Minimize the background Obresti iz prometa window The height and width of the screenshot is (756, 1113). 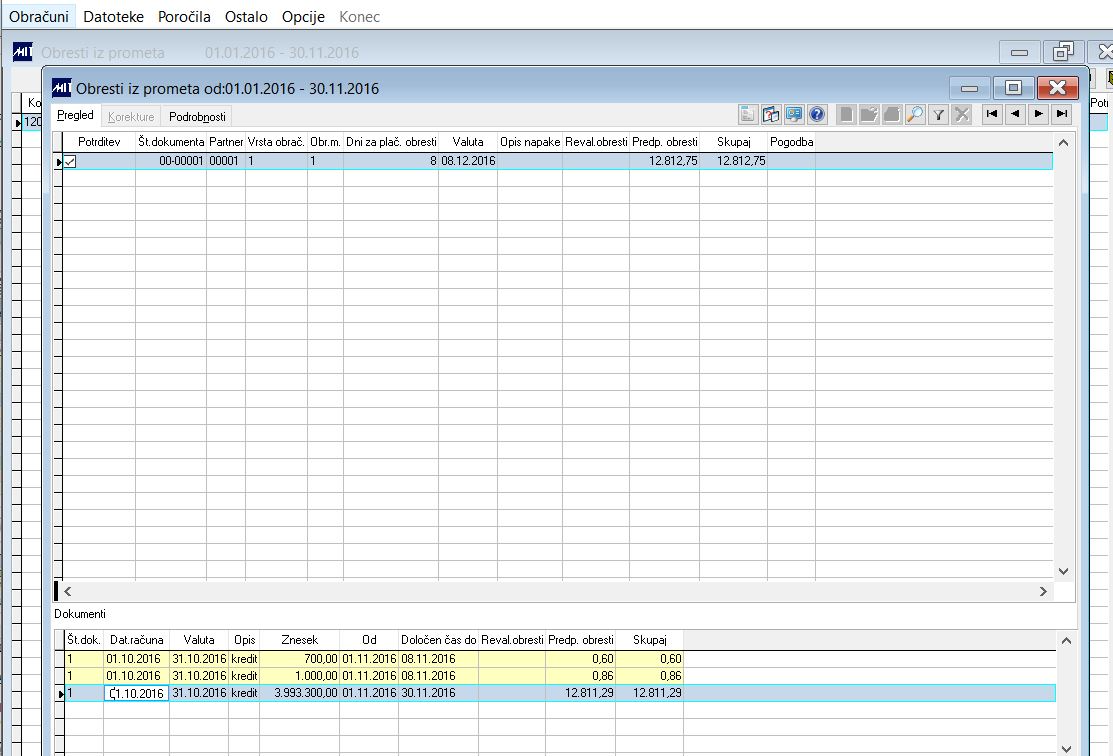pos(1019,52)
